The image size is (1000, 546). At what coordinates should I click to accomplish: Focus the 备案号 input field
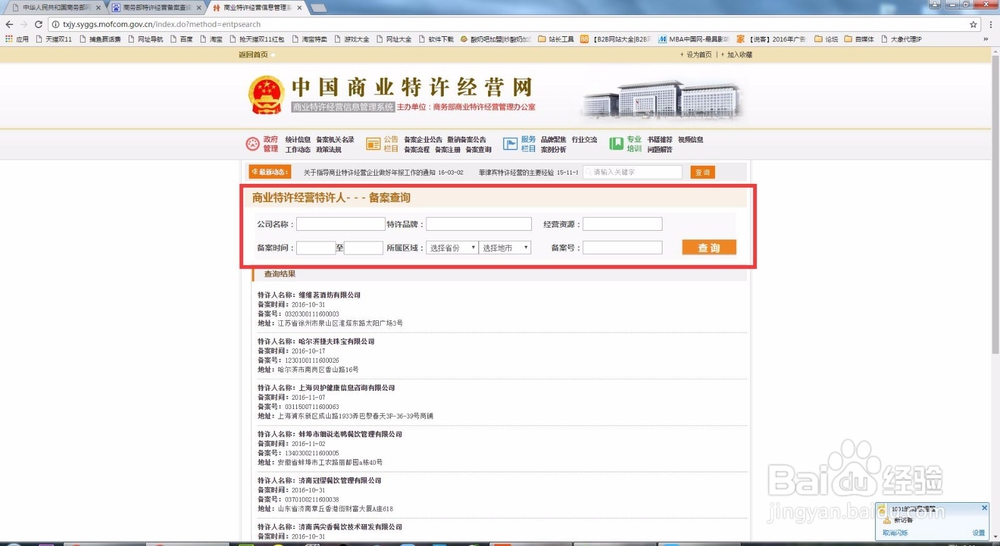pyautogui.click(x=622, y=247)
